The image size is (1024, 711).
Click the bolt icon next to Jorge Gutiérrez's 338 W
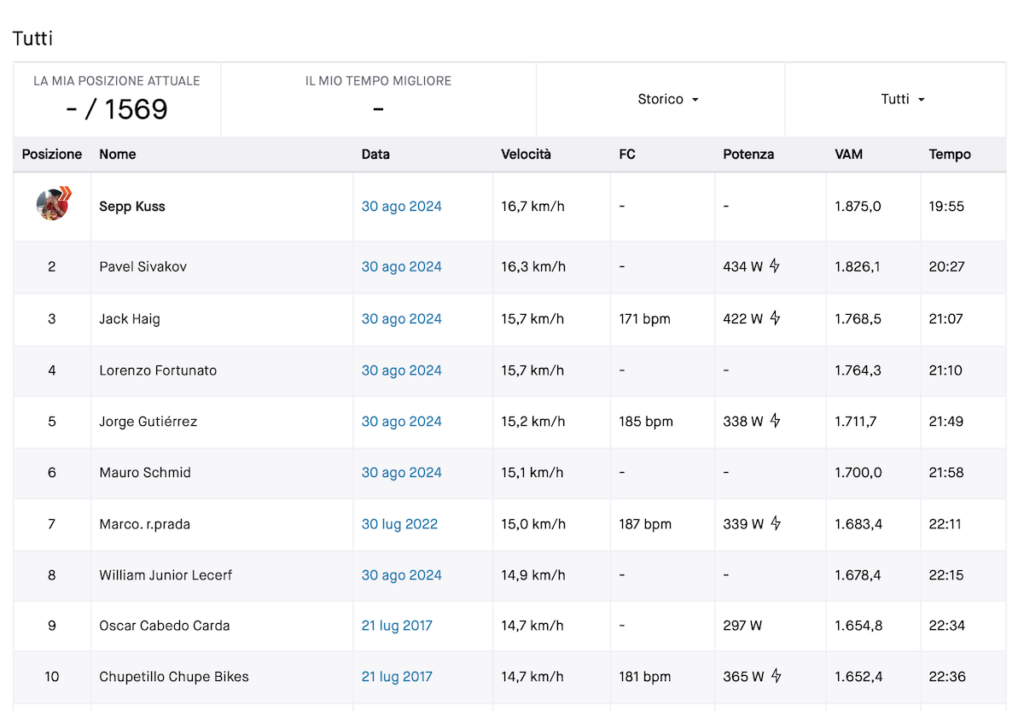tap(775, 420)
